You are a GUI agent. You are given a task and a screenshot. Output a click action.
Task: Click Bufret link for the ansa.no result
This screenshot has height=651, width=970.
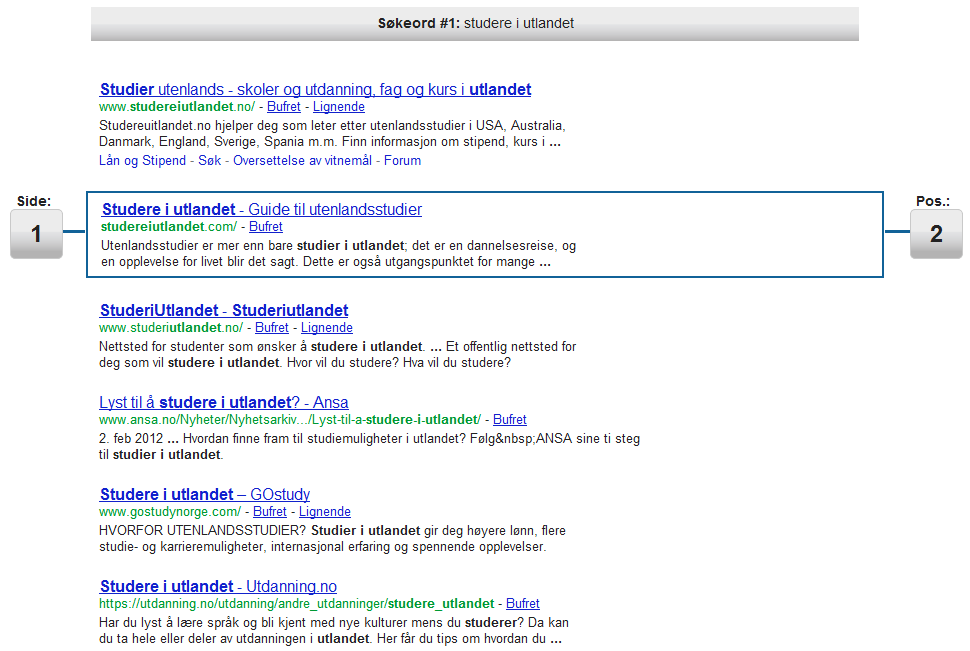(x=510, y=420)
